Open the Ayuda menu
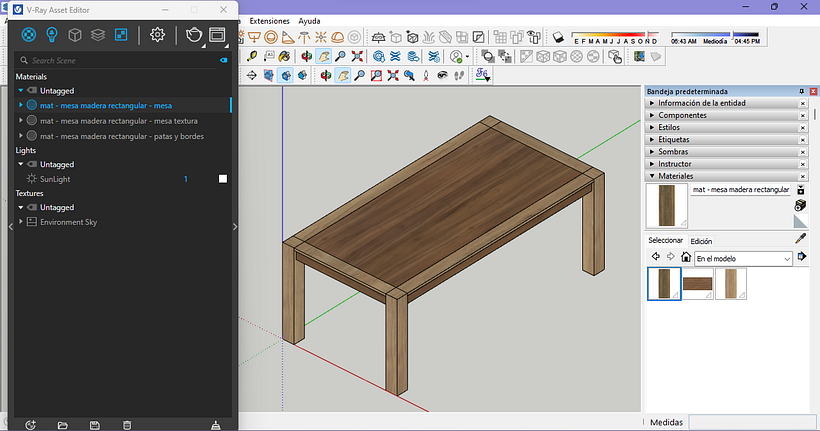Viewport: 820px width, 431px height. click(x=309, y=21)
